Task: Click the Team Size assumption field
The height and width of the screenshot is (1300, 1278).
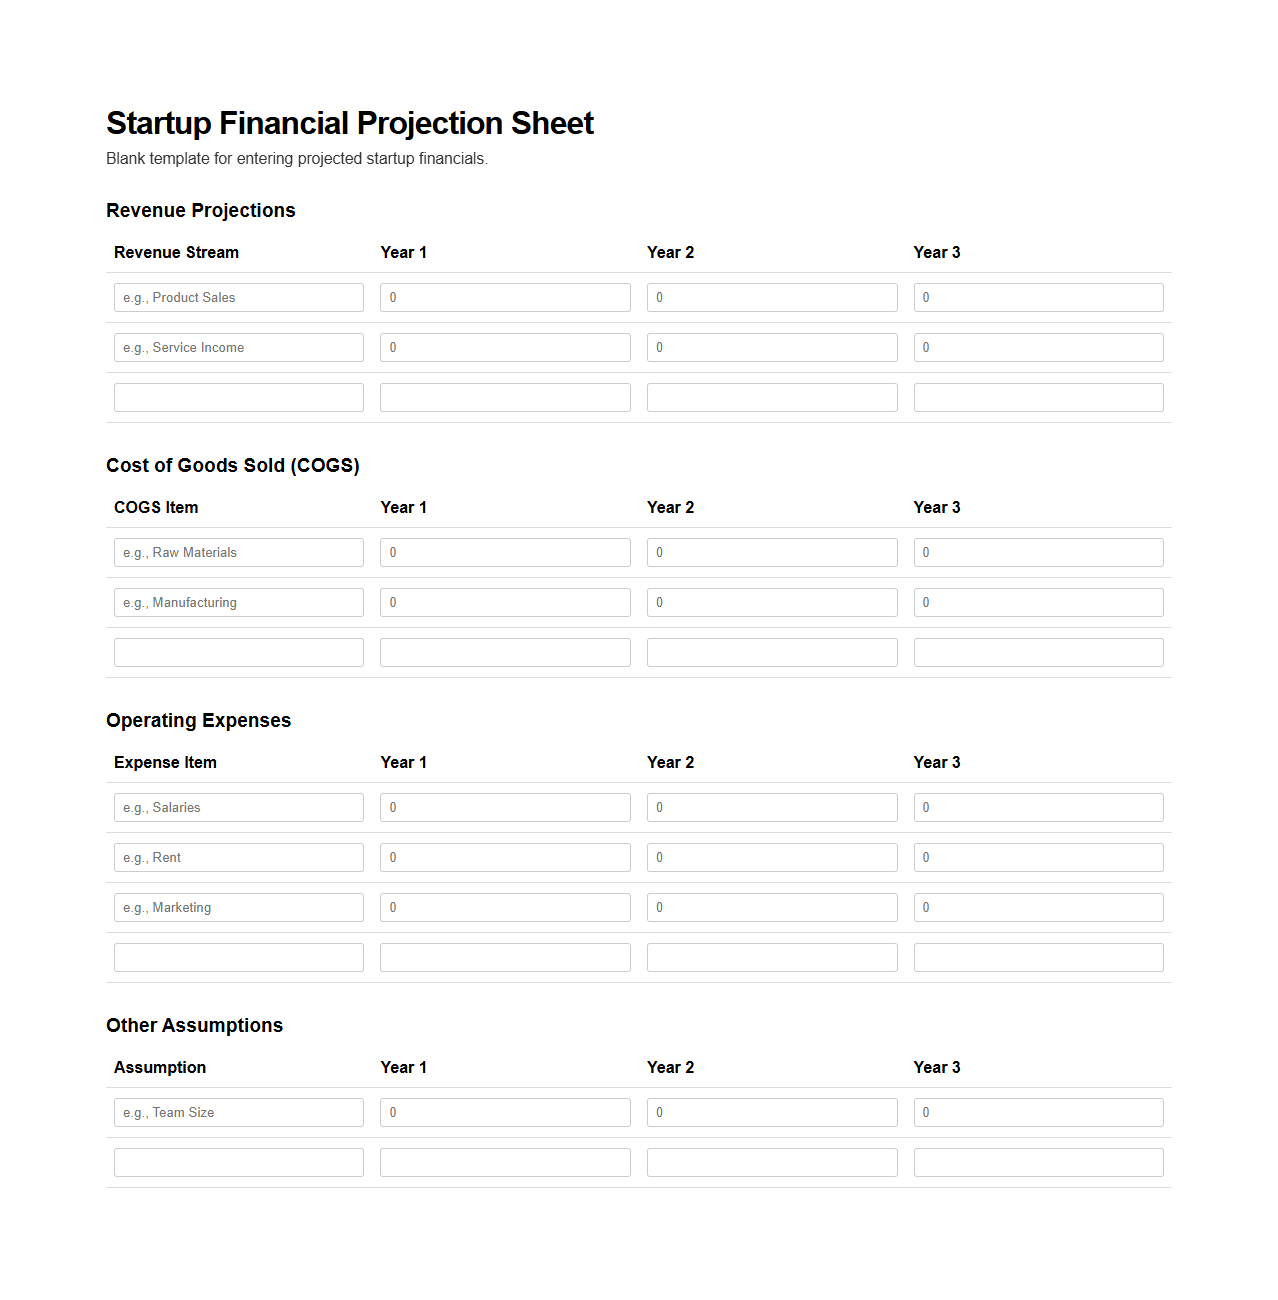Action: point(238,1112)
